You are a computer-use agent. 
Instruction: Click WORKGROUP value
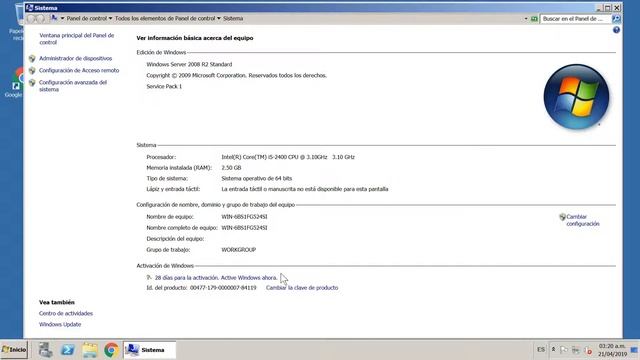coord(238,249)
